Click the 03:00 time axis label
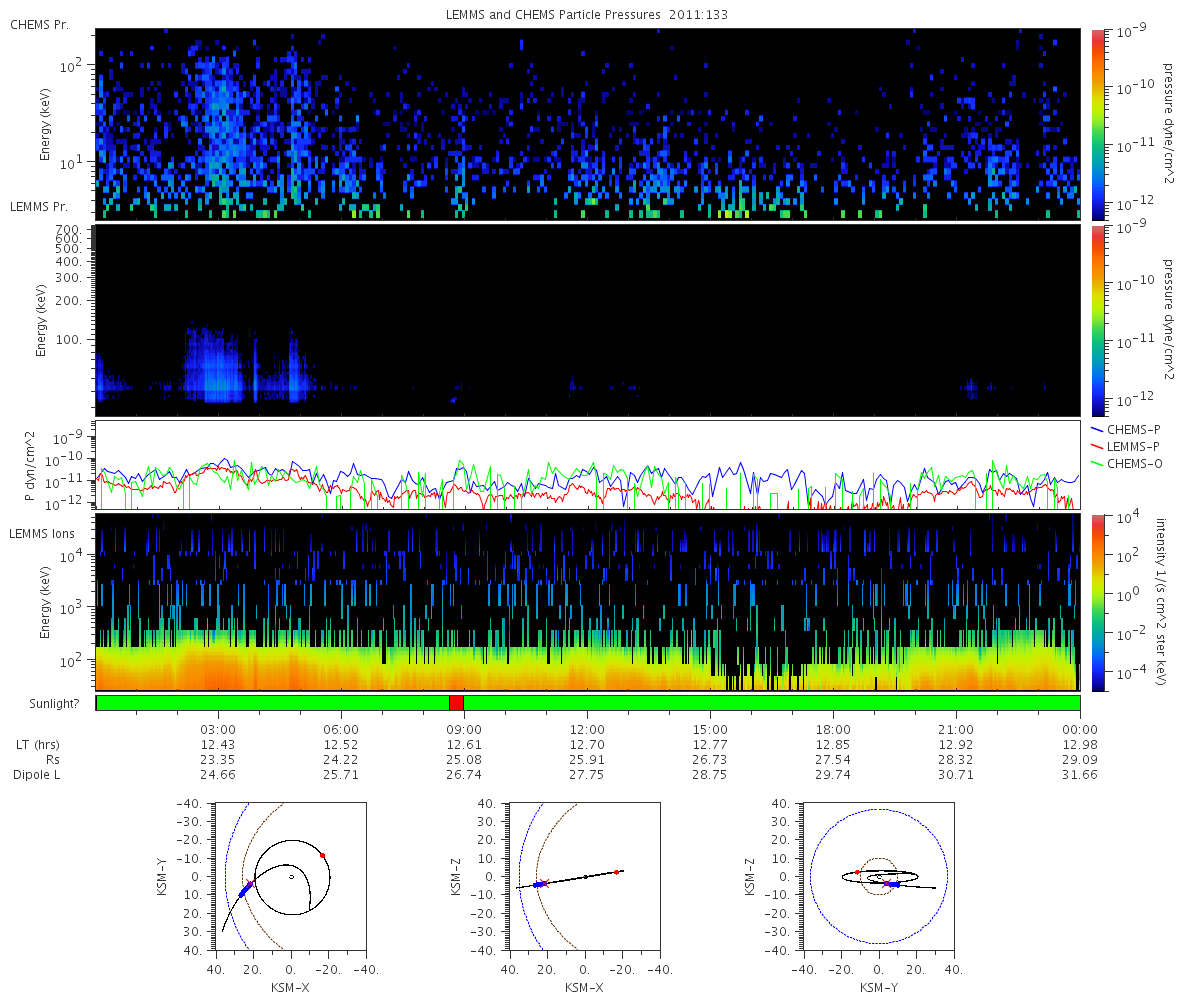The width and height of the screenshot is (1200, 1000). pos(218,729)
